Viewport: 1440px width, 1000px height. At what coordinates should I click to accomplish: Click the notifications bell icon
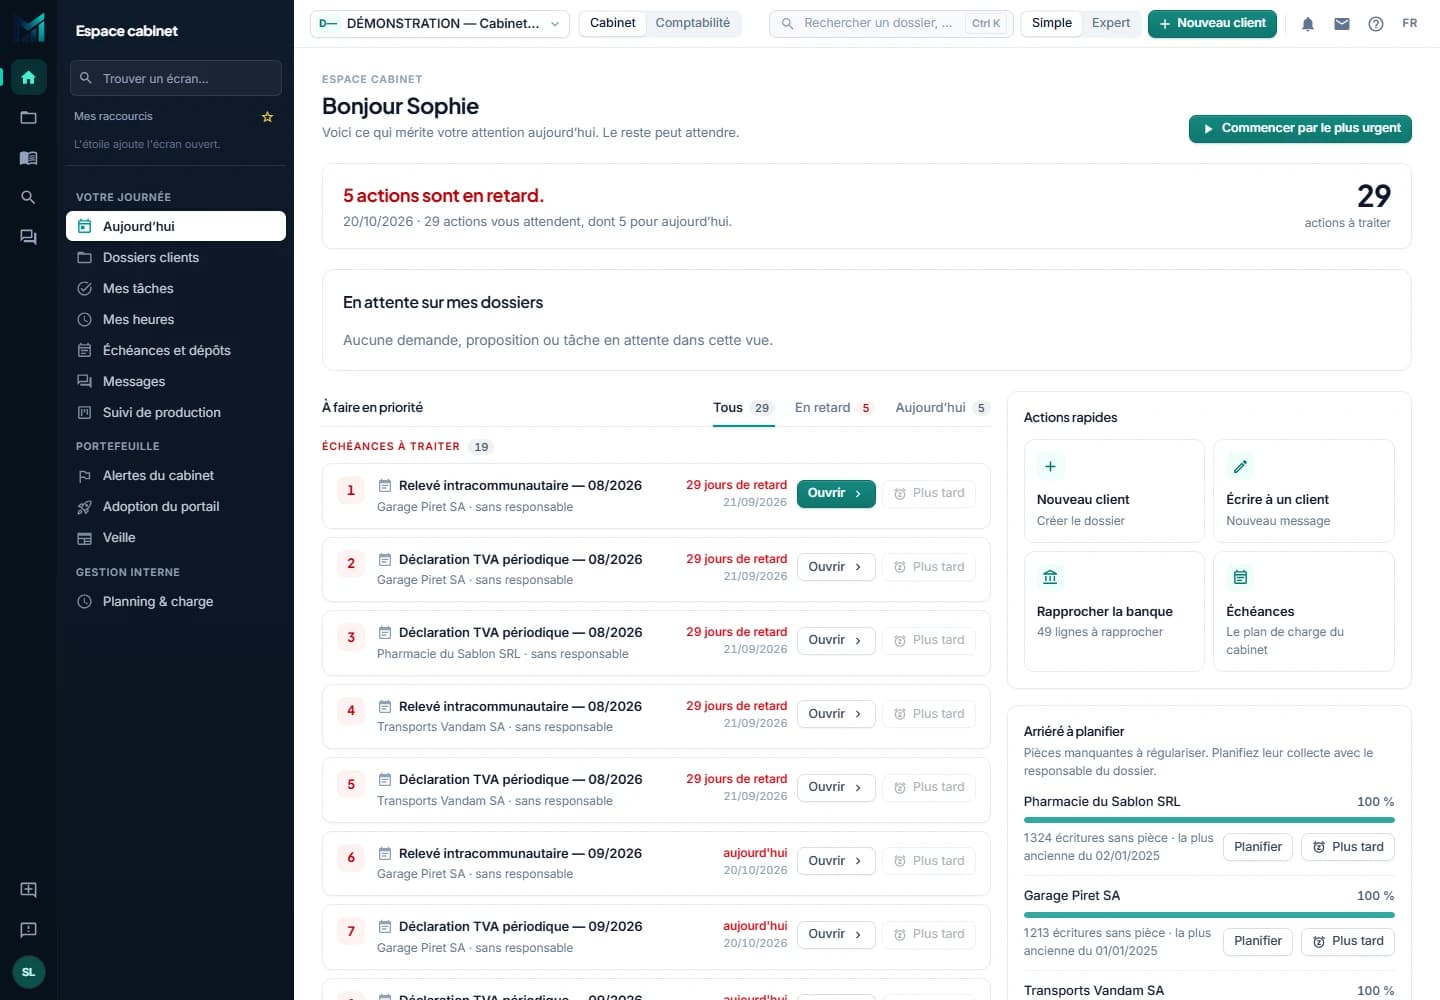pyautogui.click(x=1308, y=24)
